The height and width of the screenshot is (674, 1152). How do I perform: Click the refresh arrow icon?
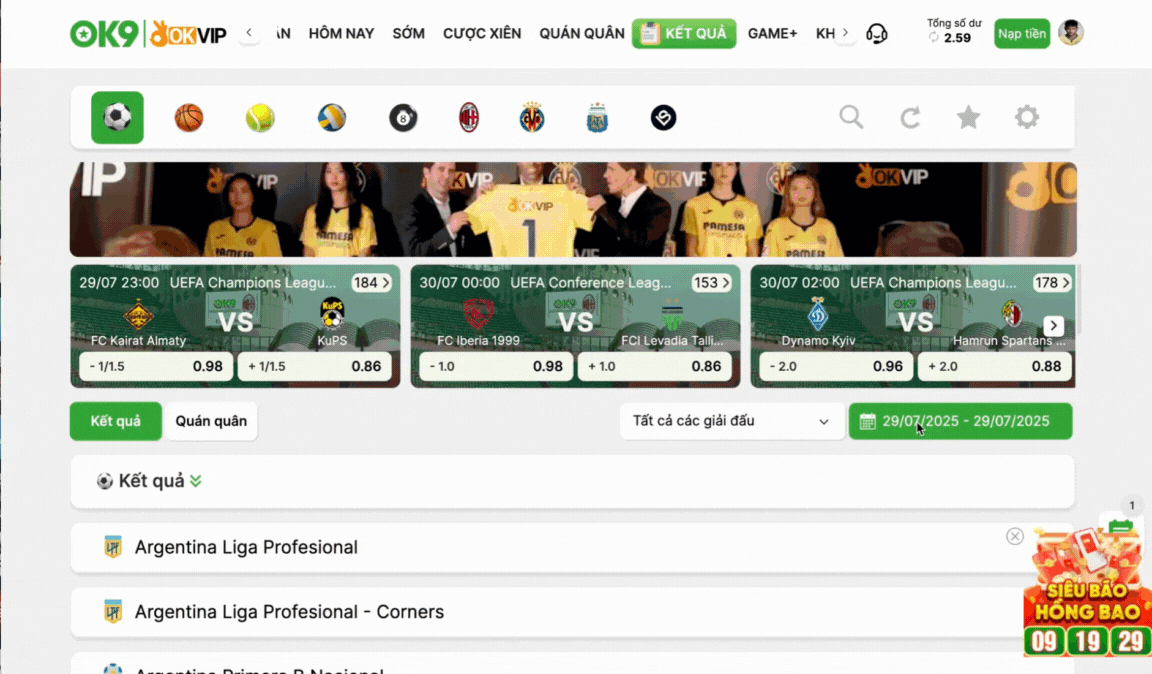tap(910, 117)
